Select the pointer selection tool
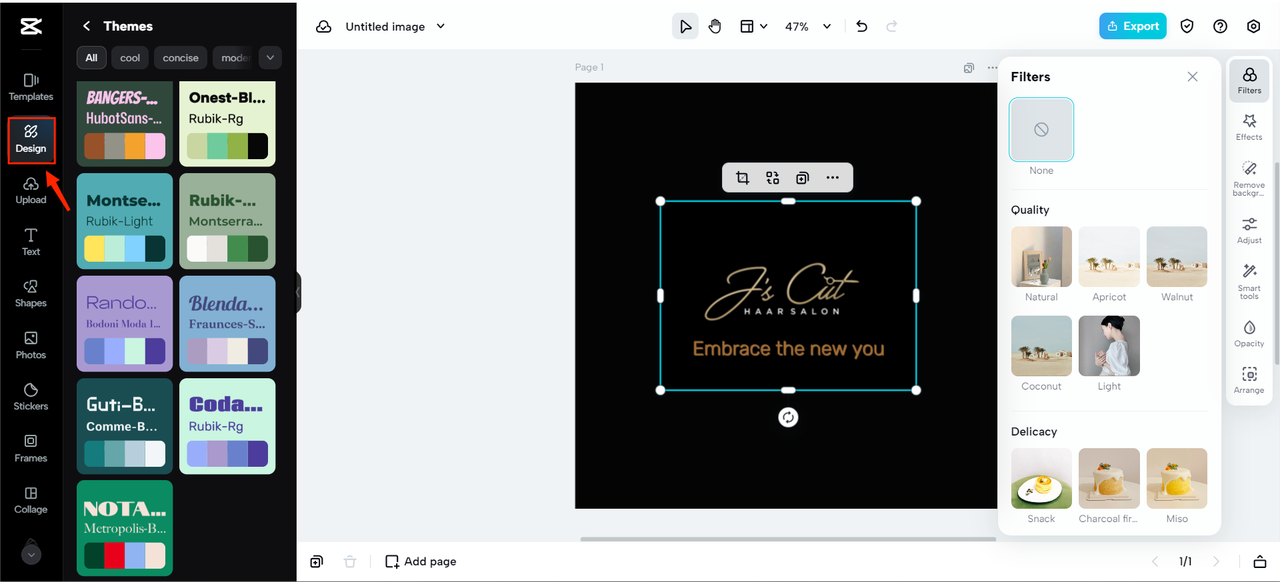Screen dimensions: 1280x582 point(685,27)
